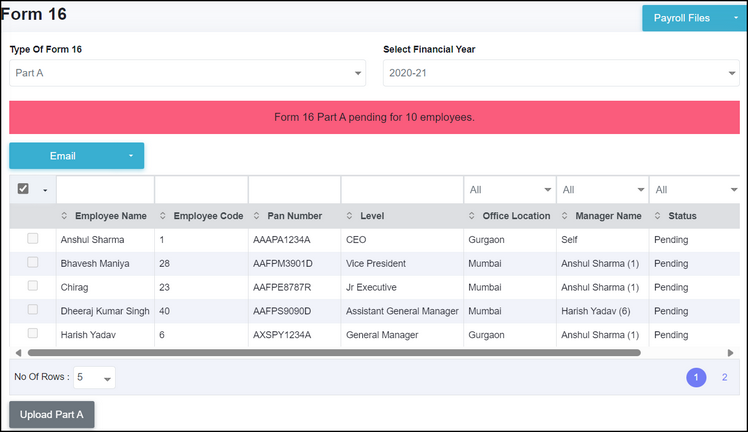Open Email button dropdown arrow

tap(130, 156)
